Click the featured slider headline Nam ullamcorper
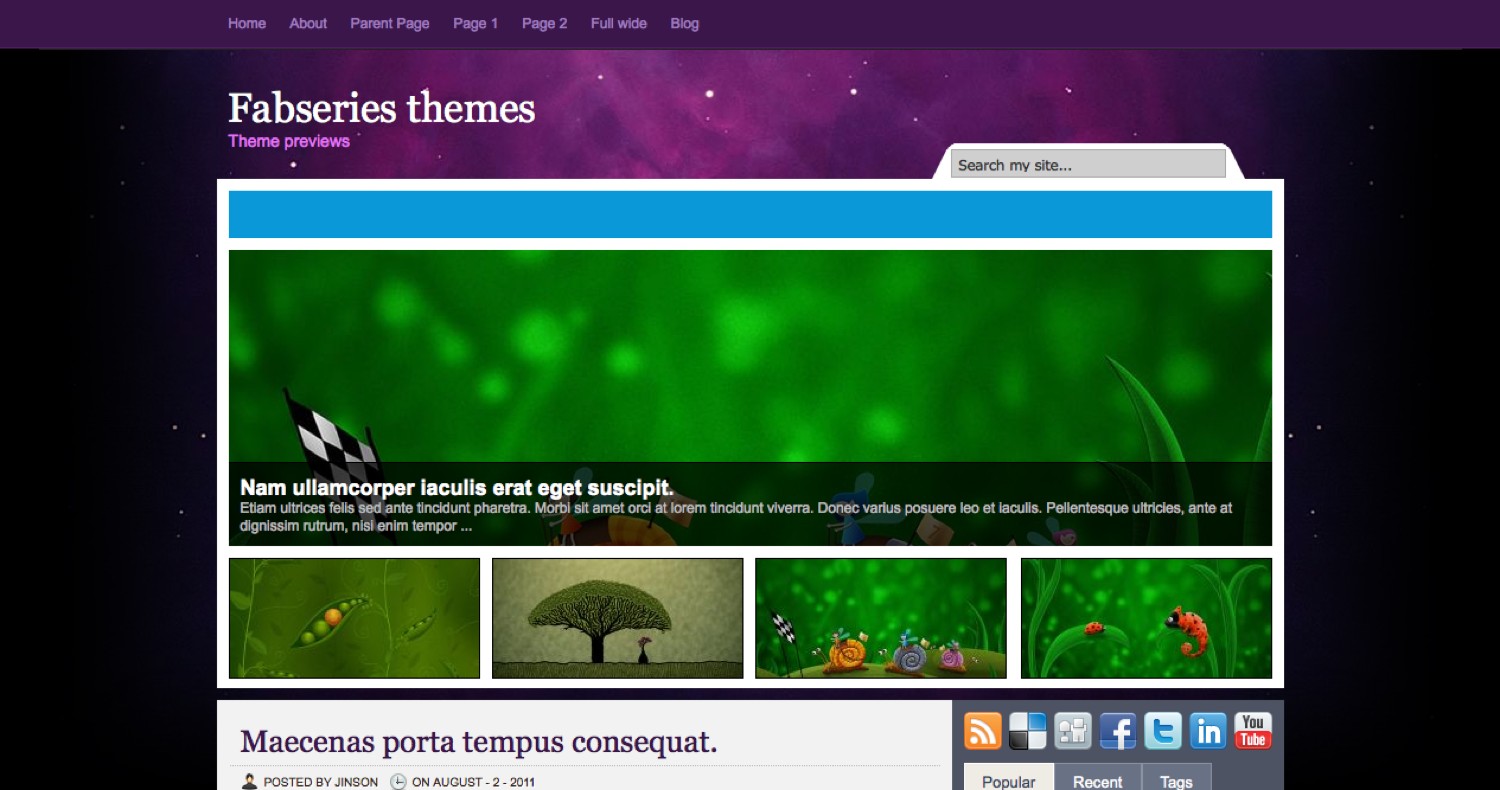The width and height of the screenshot is (1500, 790). pyautogui.click(x=456, y=488)
